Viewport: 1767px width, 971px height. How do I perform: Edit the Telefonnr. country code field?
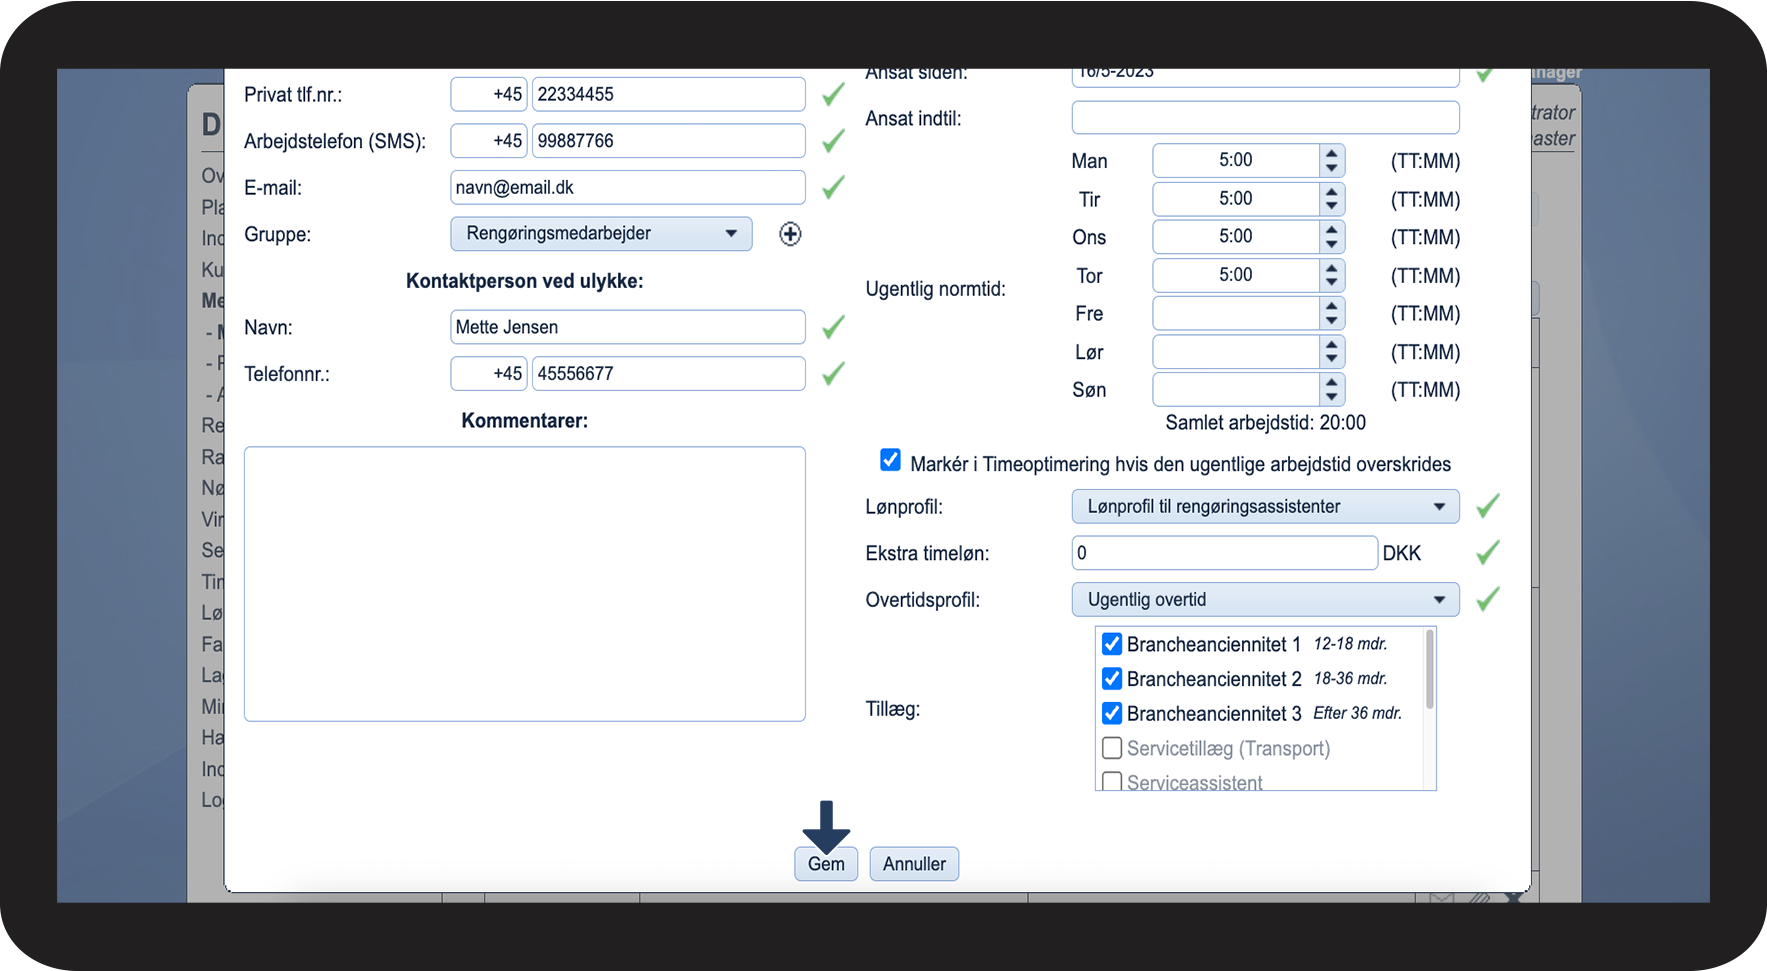[x=490, y=374]
